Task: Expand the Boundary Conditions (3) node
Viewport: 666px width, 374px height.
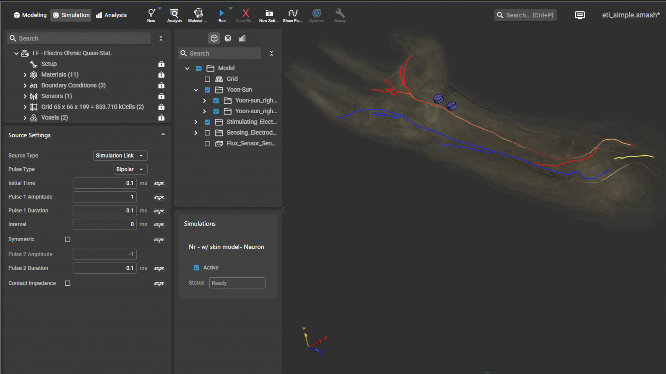Action: point(25,85)
